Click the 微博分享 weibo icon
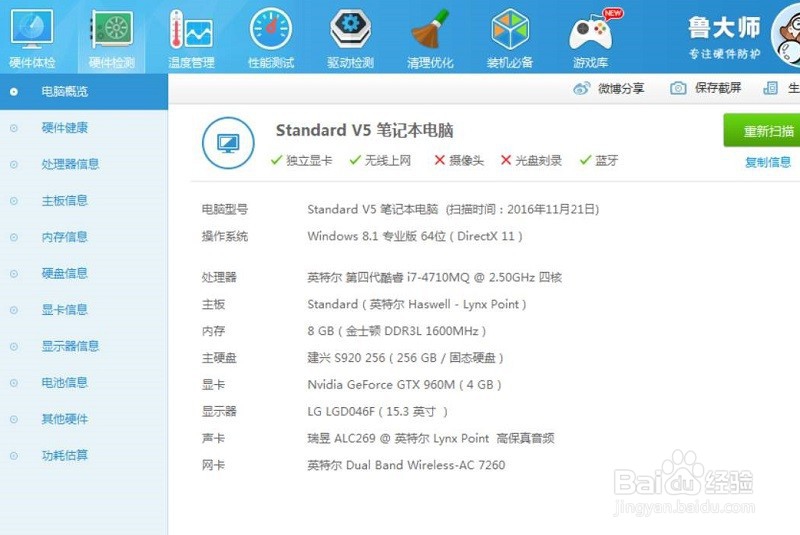 tap(582, 88)
